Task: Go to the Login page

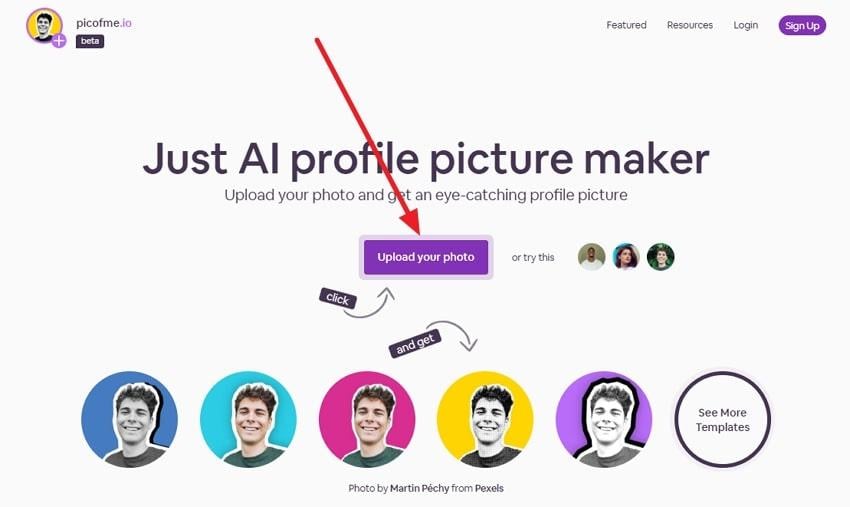Action: (x=745, y=25)
